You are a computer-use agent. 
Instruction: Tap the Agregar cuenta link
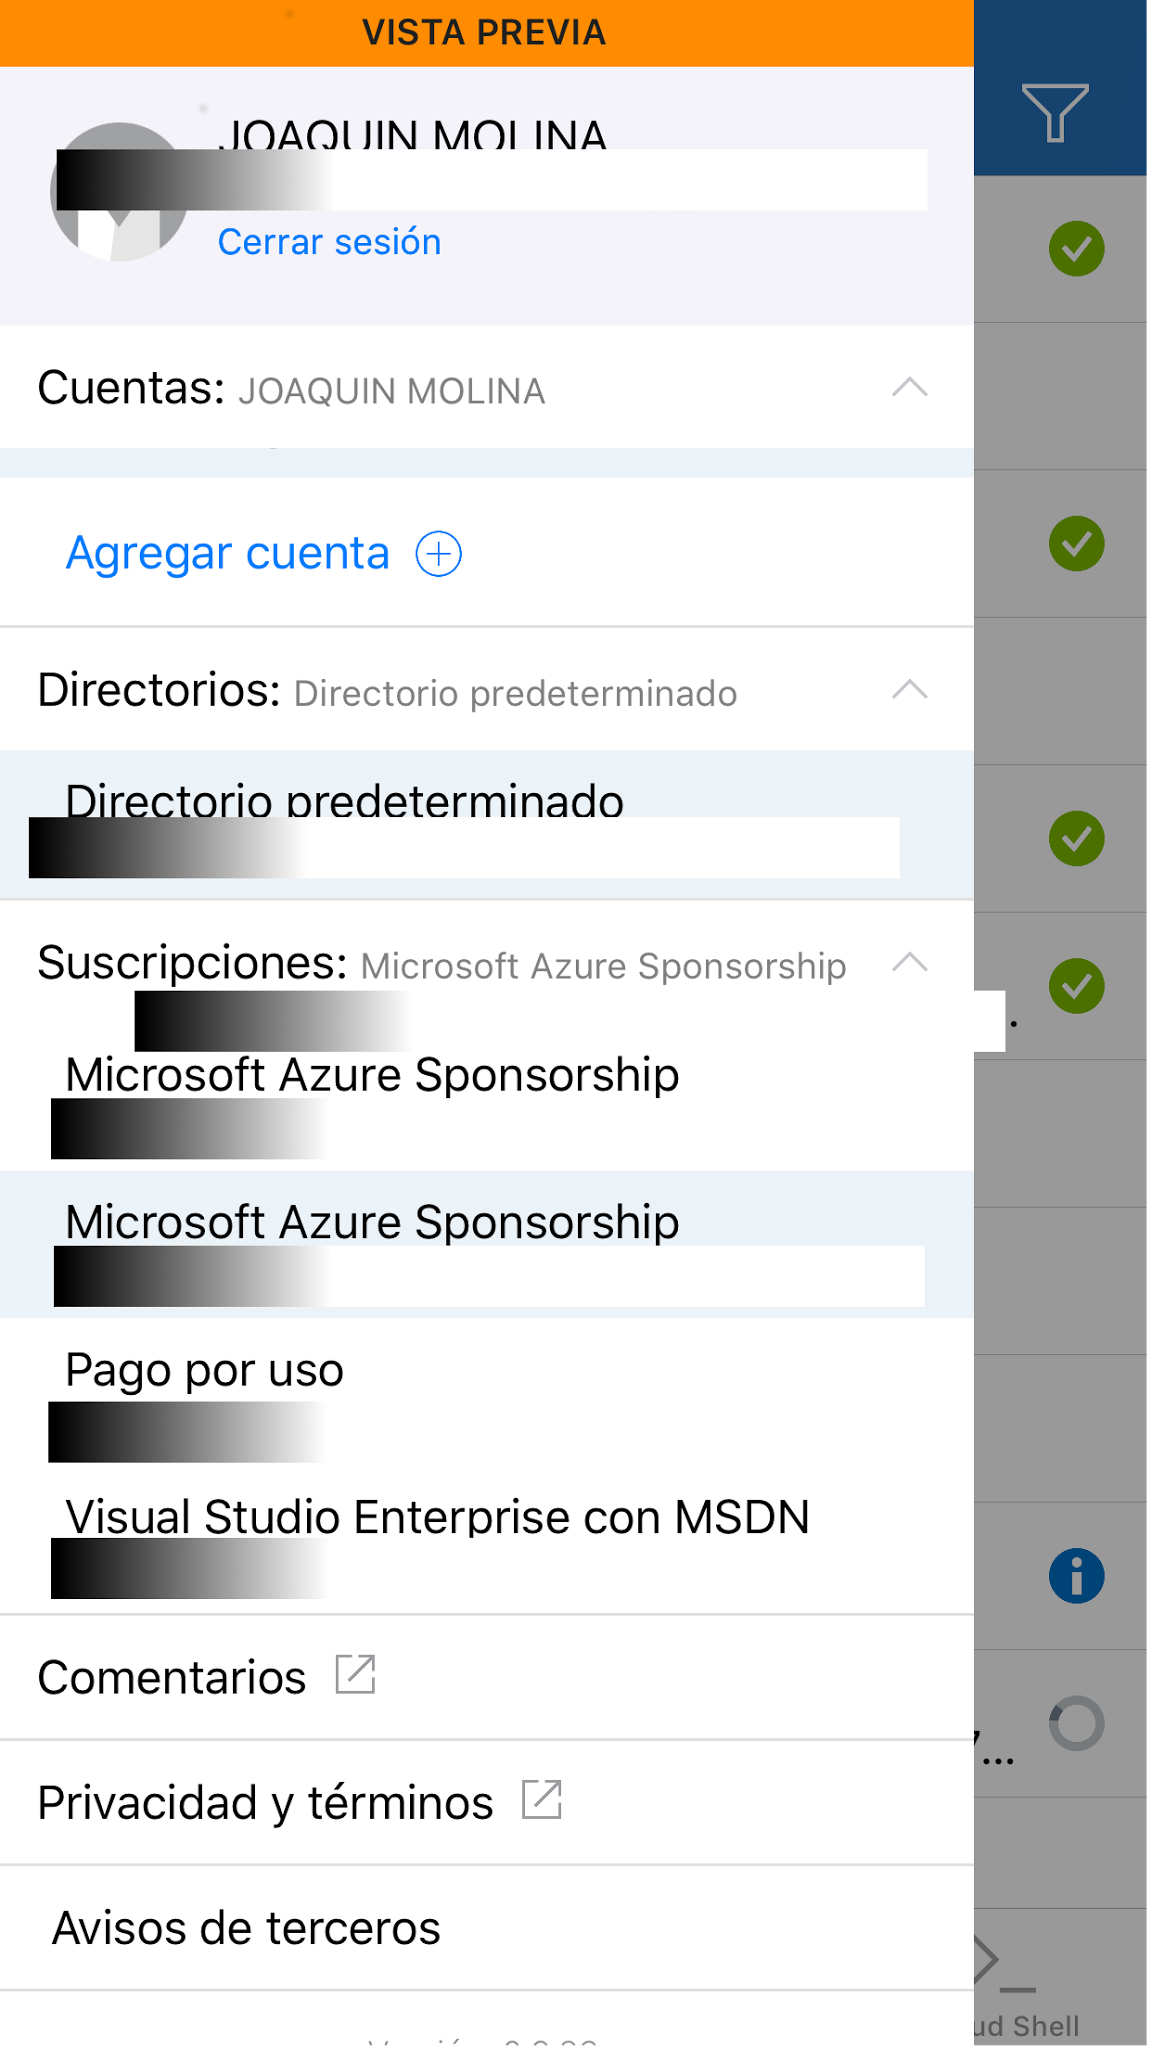pyautogui.click(x=228, y=554)
